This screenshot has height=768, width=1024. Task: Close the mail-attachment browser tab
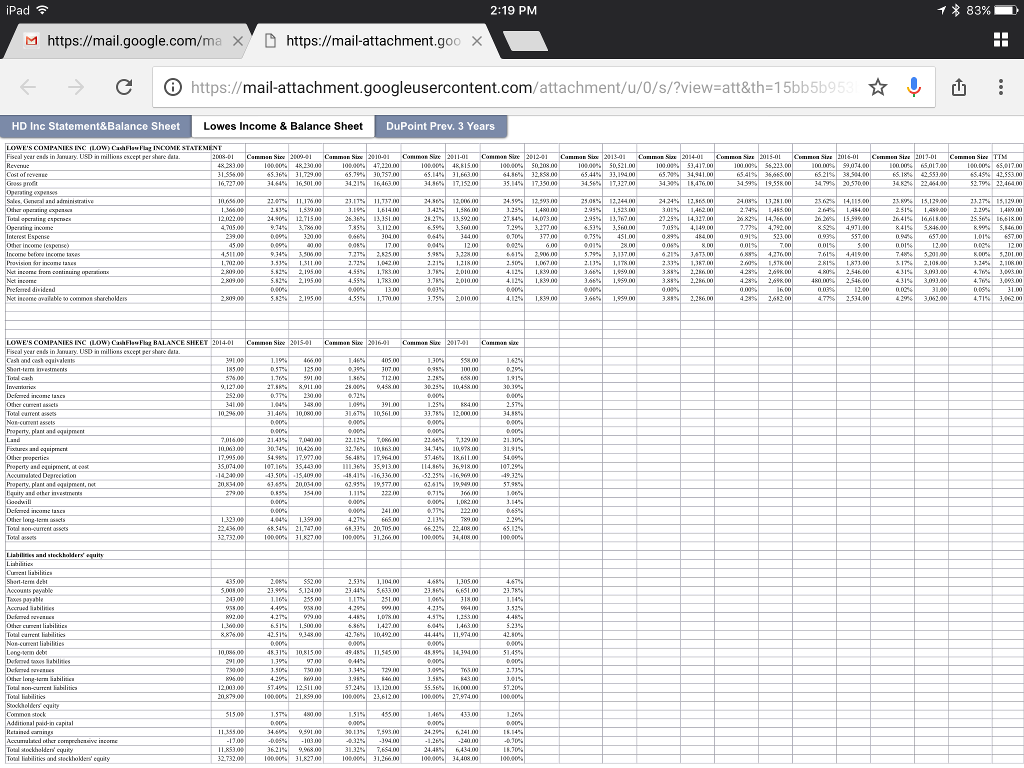pos(477,42)
